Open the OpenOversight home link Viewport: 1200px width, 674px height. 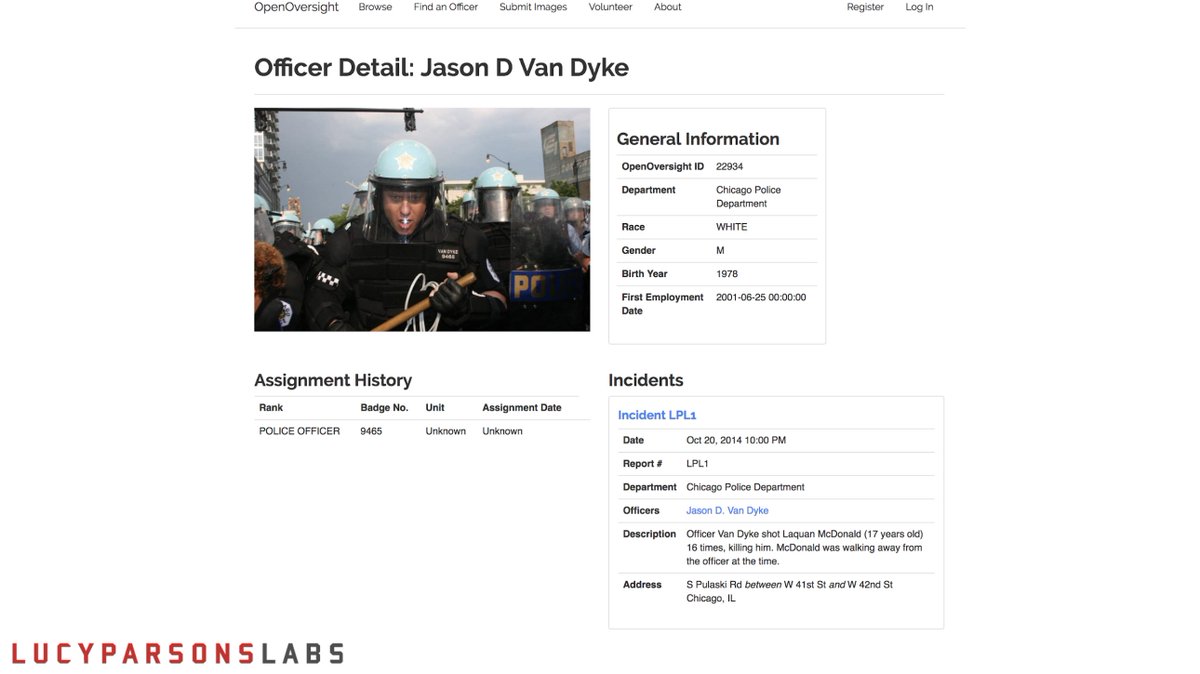(x=296, y=7)
